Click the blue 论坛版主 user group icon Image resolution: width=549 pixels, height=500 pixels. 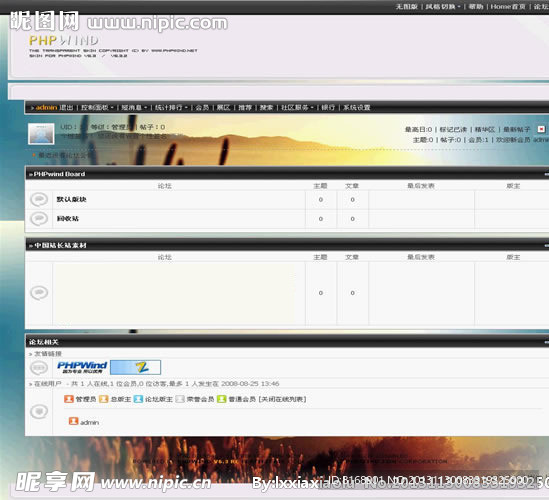tap(138, 399)
